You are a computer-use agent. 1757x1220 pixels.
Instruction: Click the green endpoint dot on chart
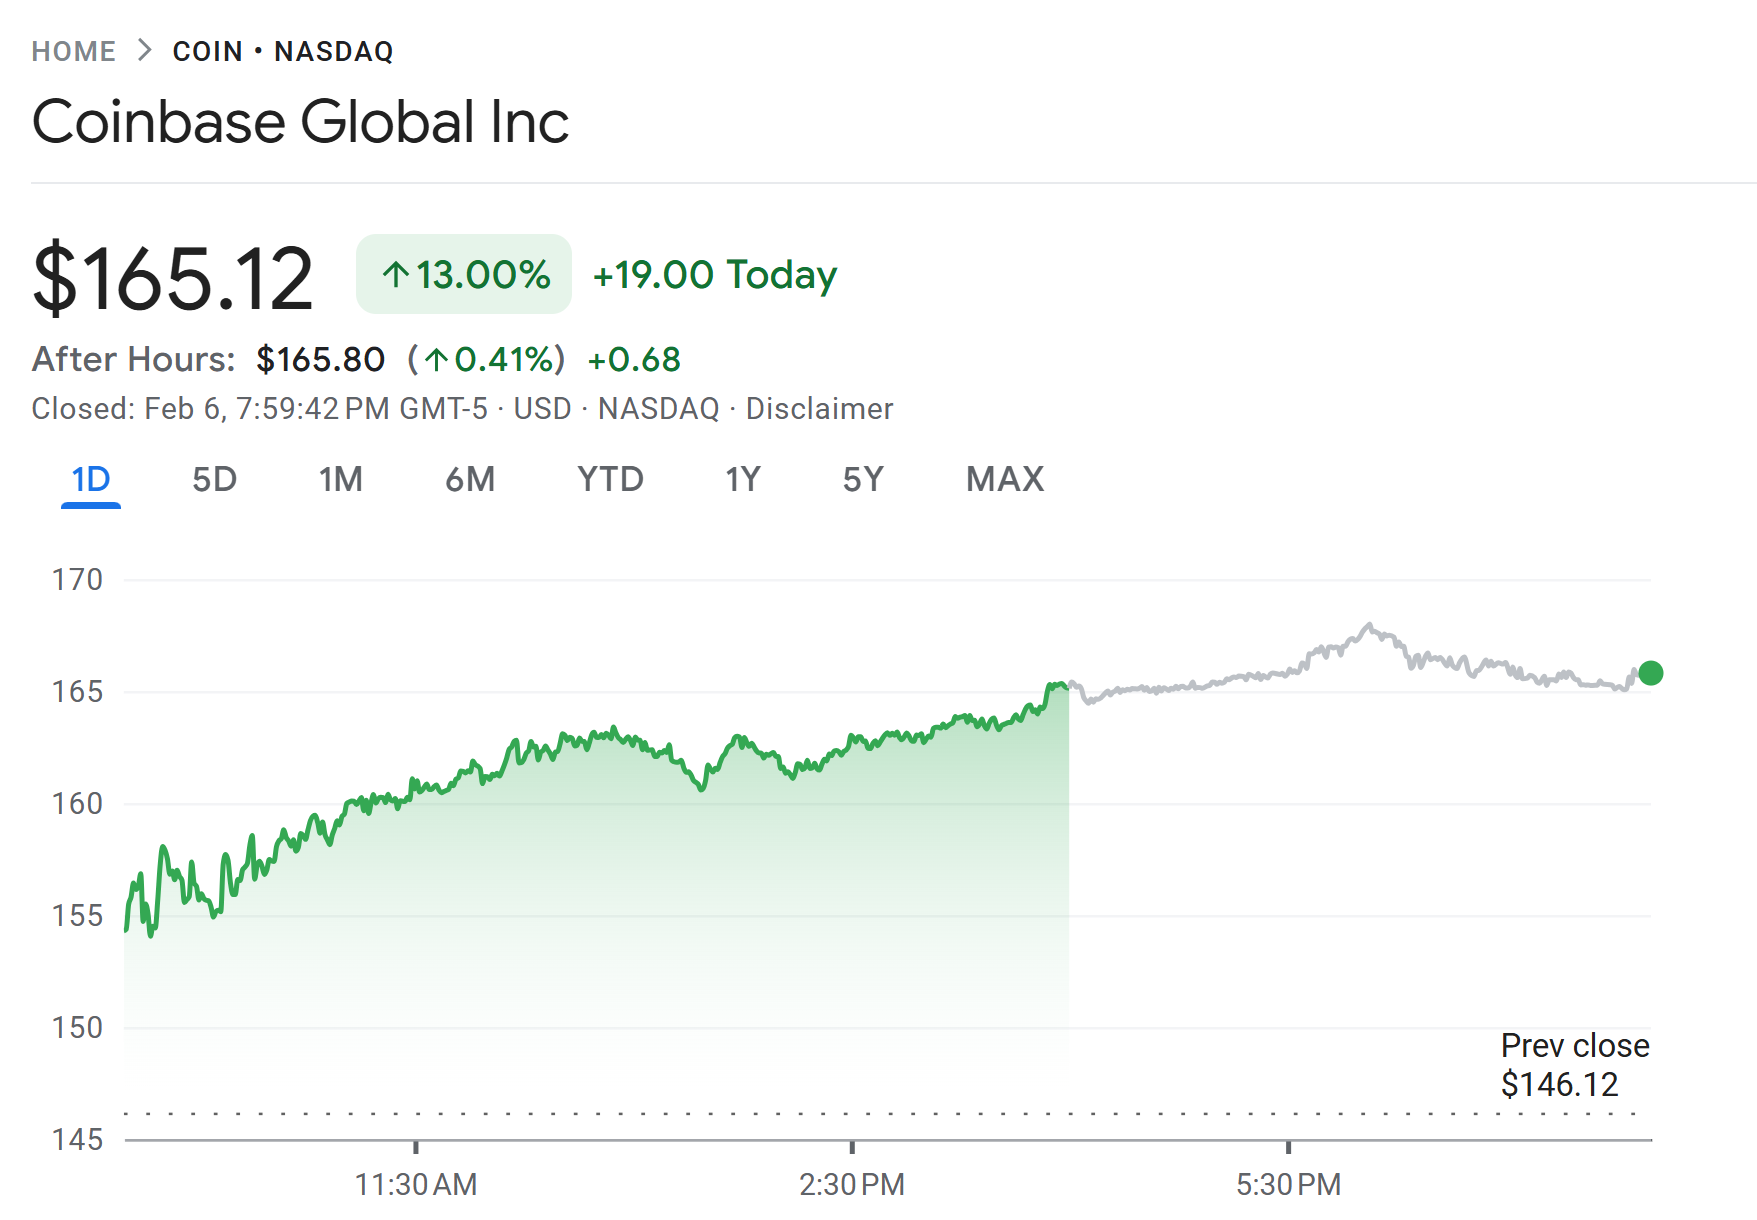(1649, 674)
